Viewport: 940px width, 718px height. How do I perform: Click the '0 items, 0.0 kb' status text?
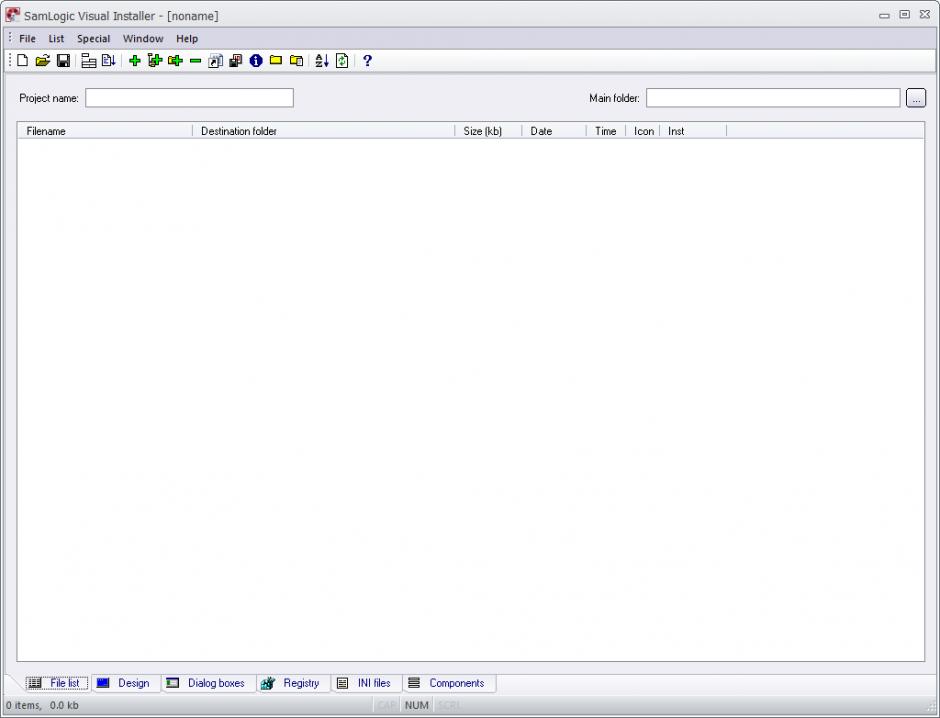point(43,705)
